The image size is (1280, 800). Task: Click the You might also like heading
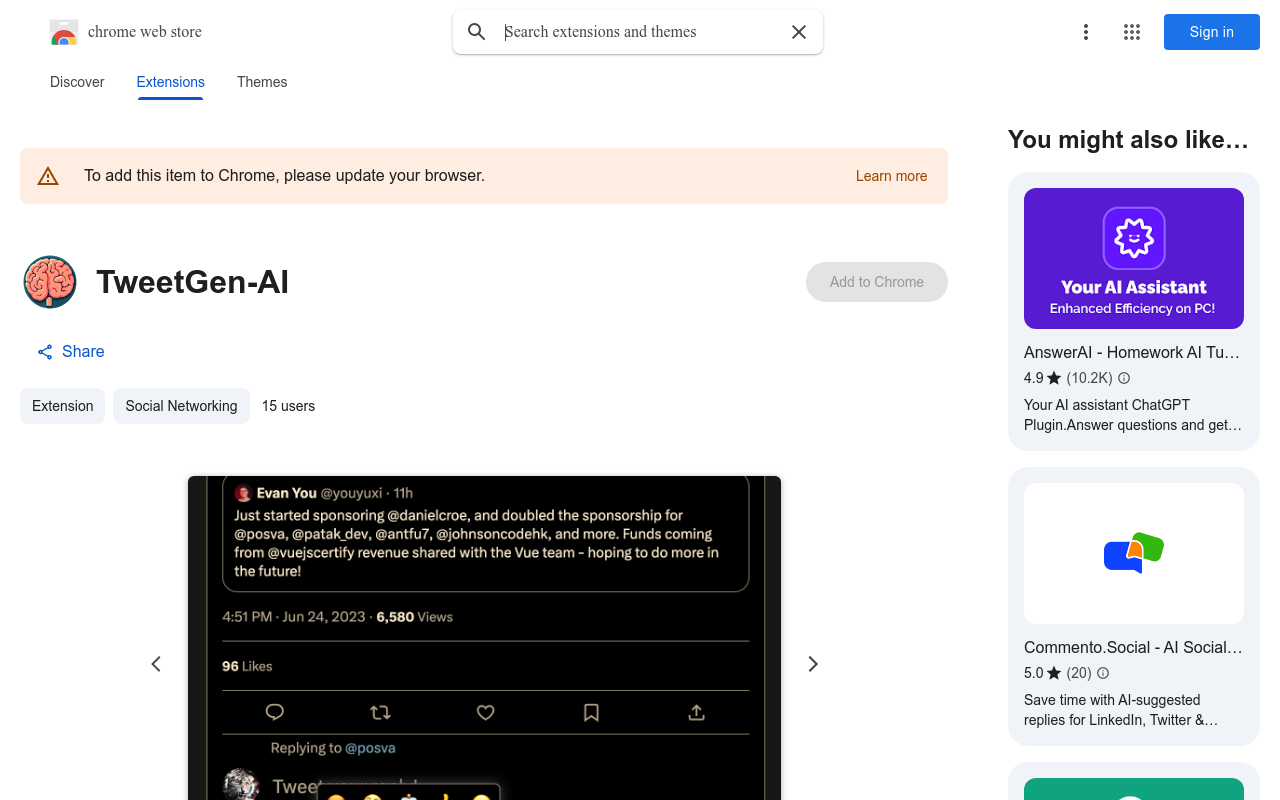pyautogui.click(x=1128, y=140)
